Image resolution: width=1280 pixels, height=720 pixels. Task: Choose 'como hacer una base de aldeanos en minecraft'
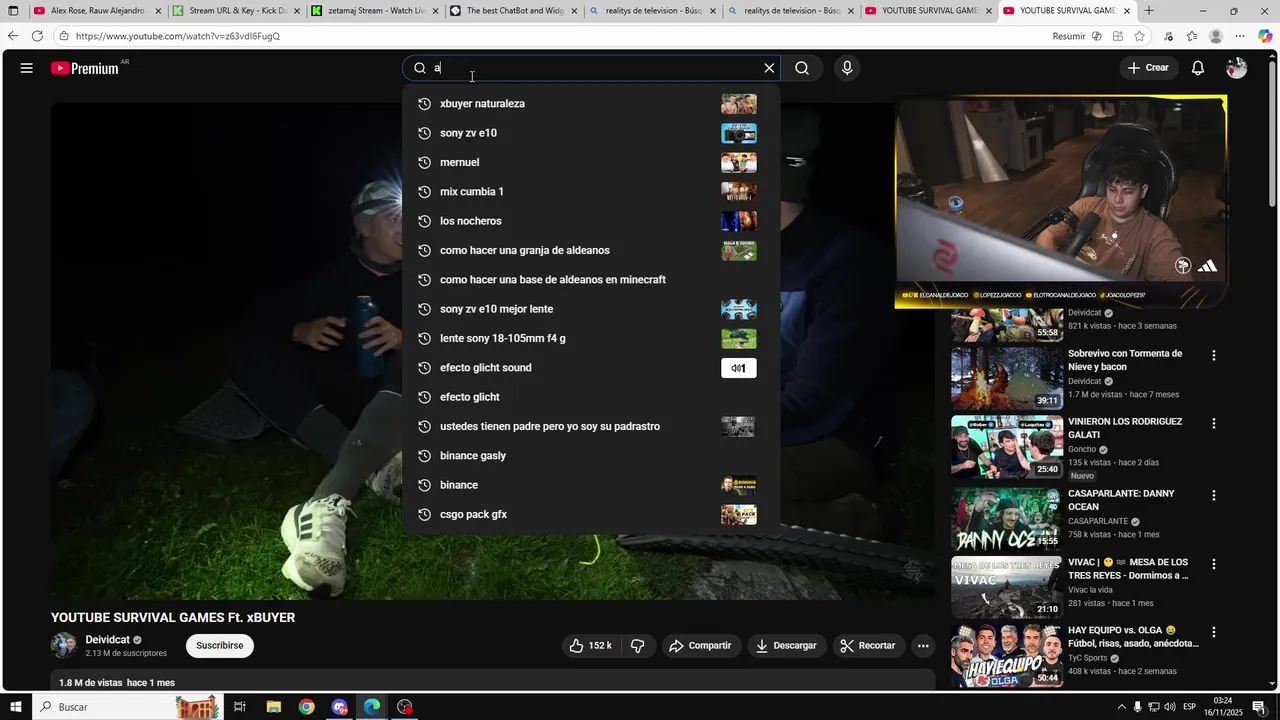click(x=591, y=280)
